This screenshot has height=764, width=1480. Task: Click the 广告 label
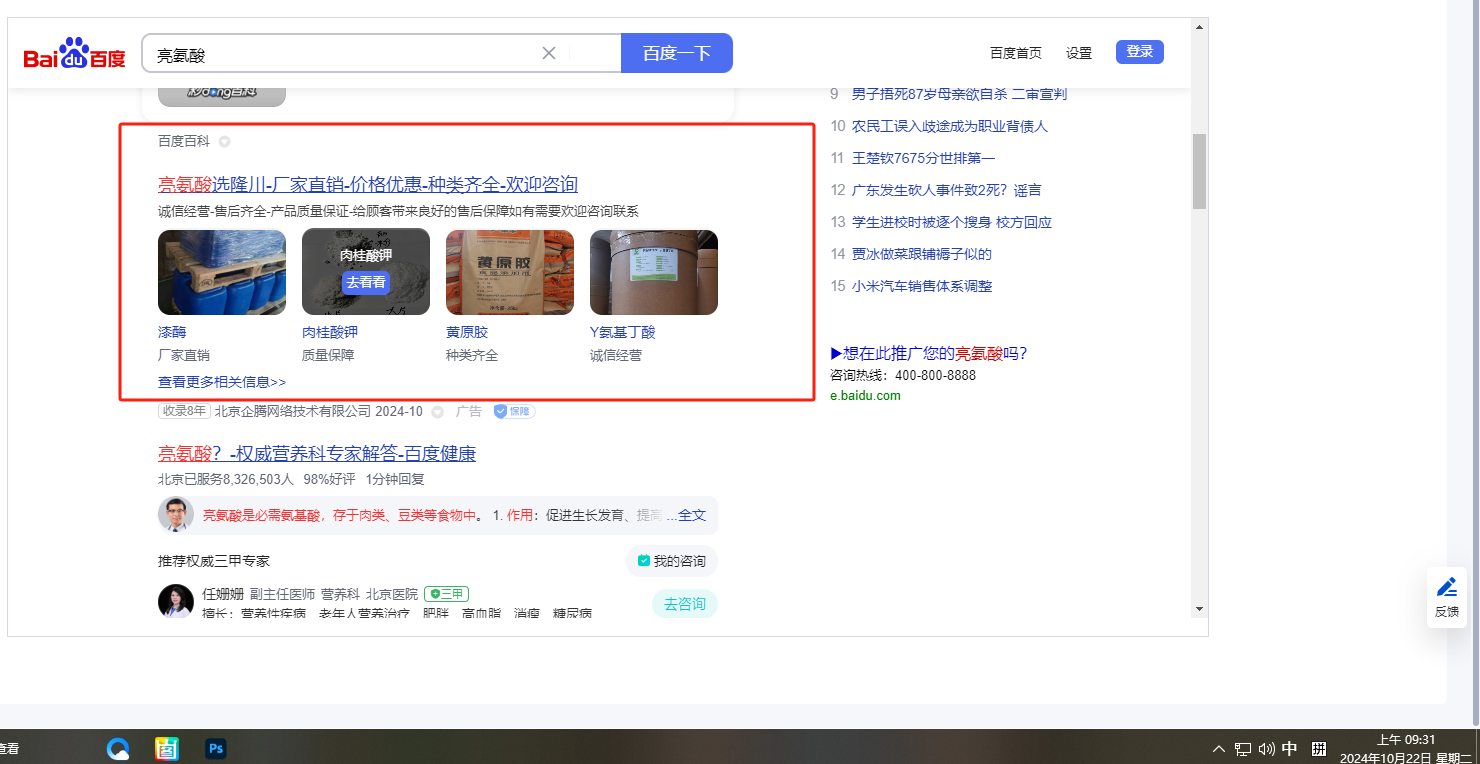[x=469, y=411]
